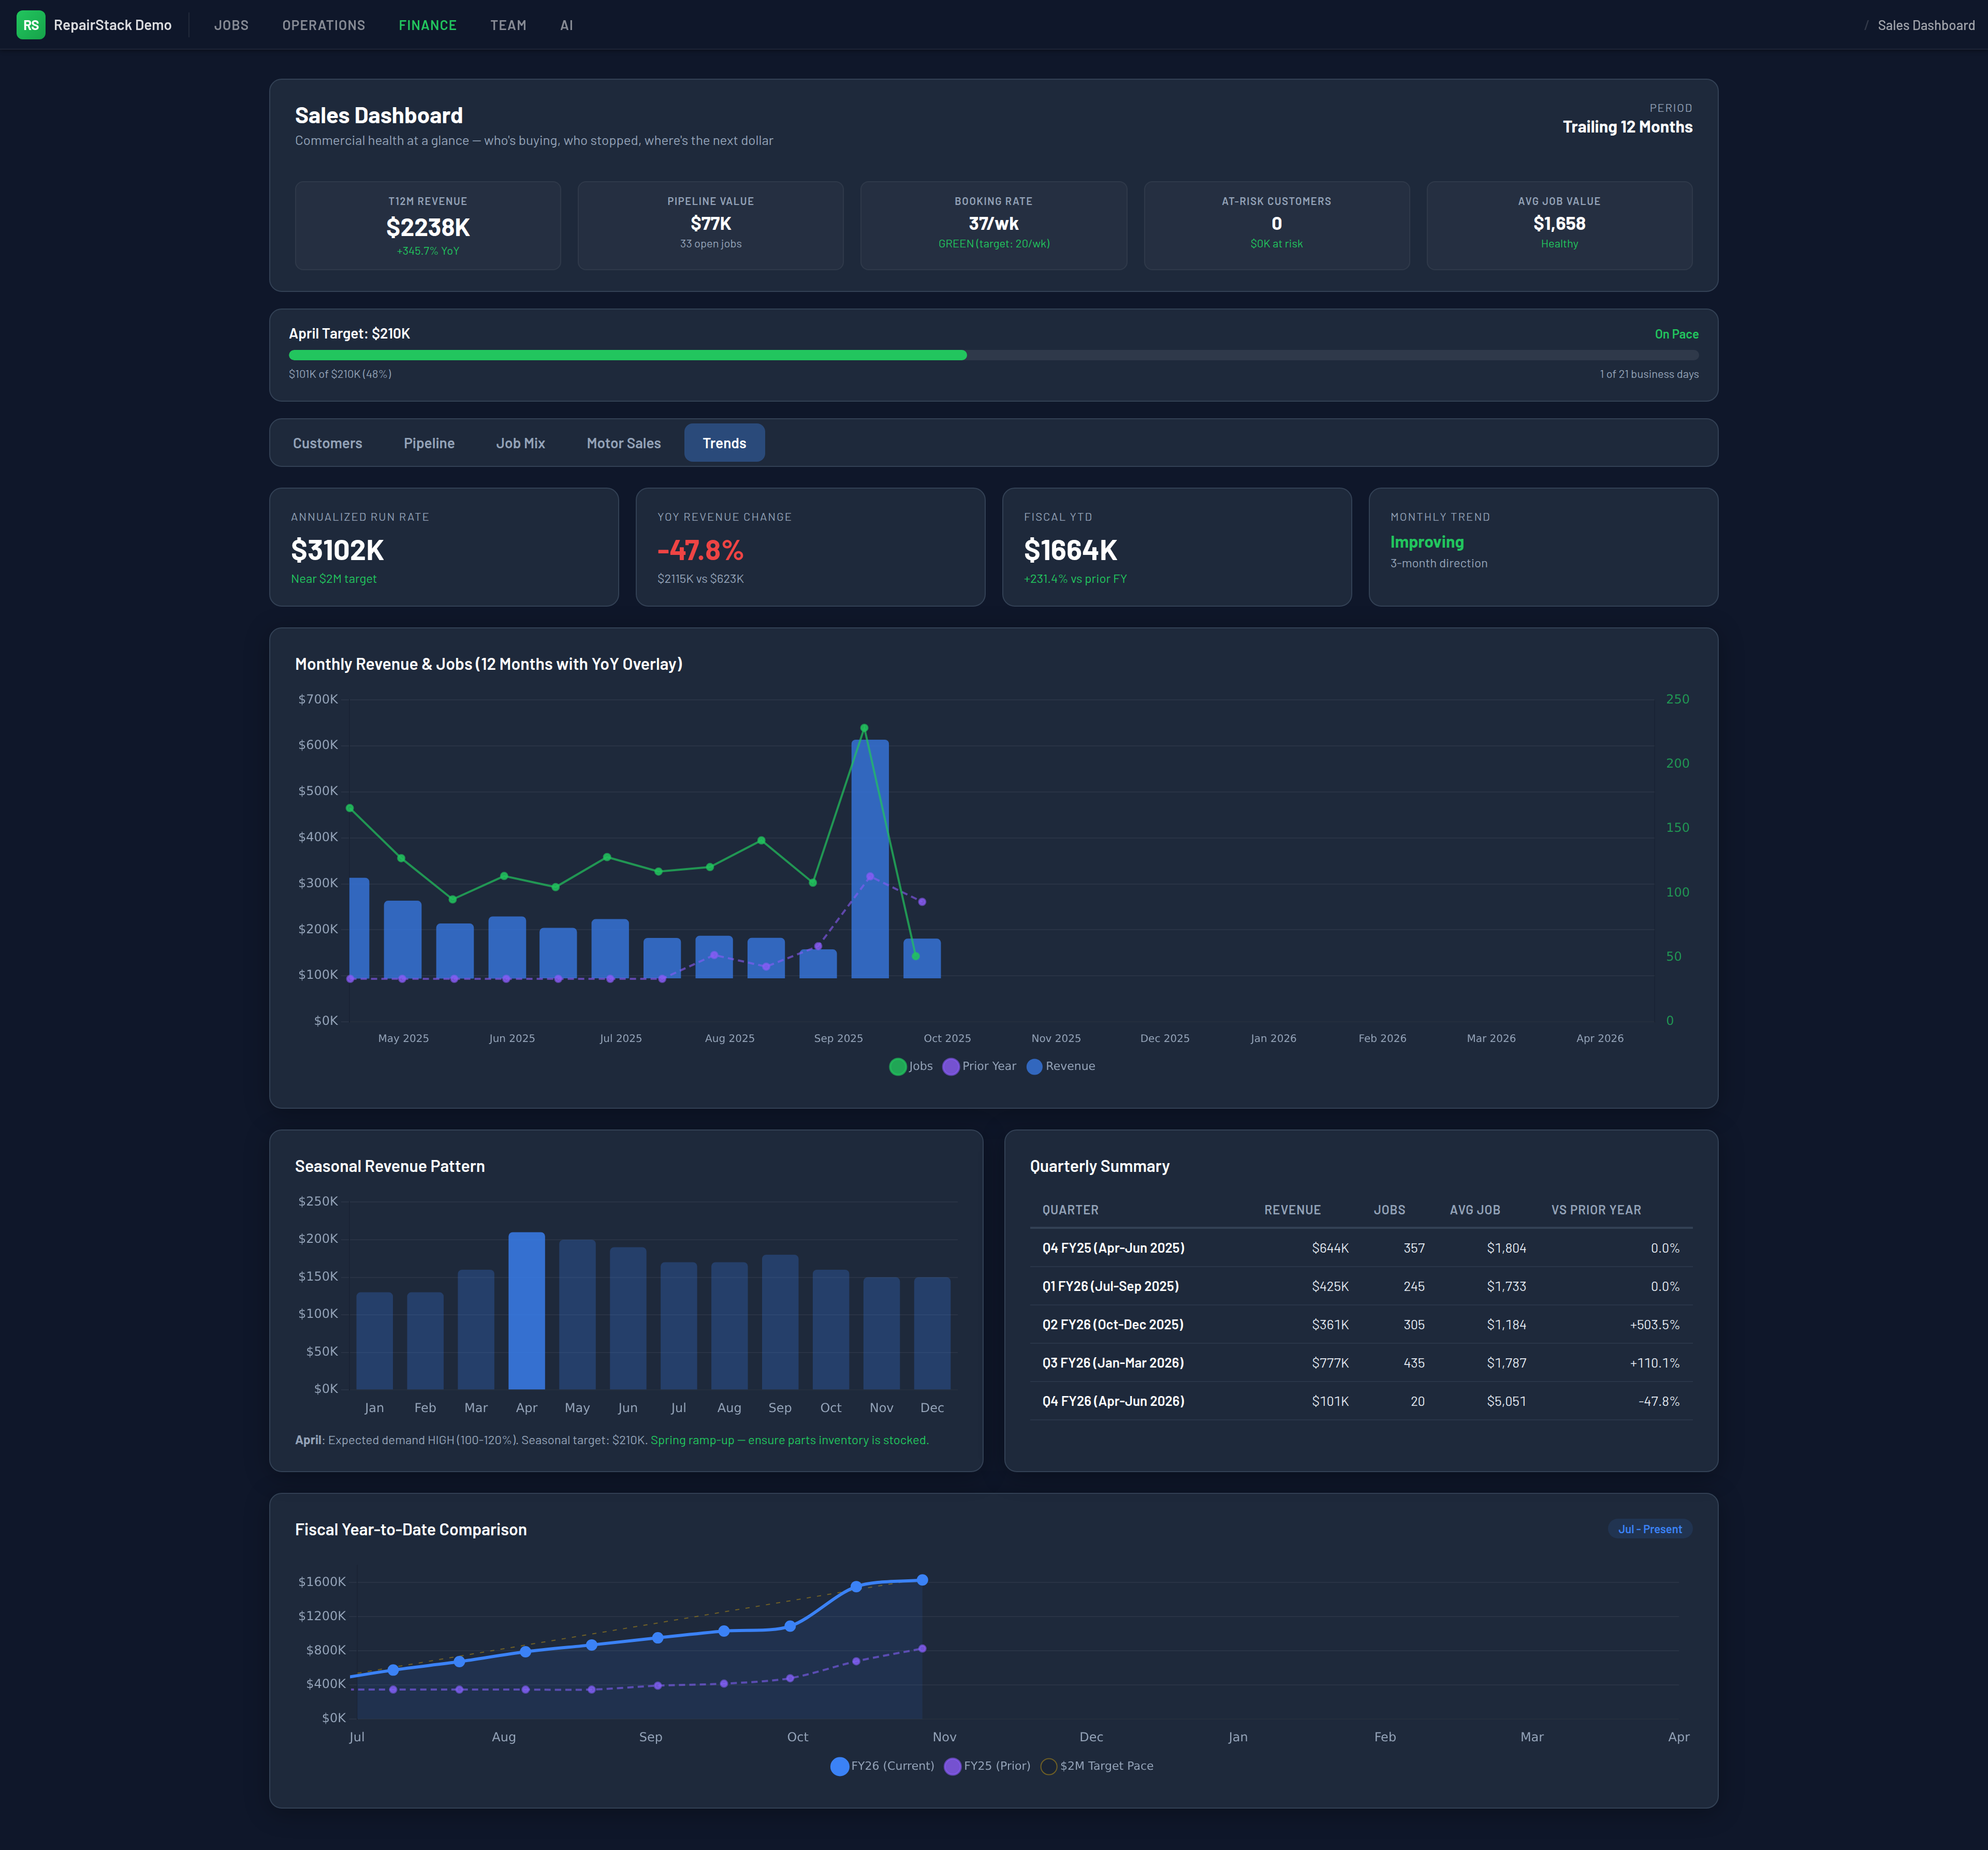Toggle Prior Year series legend marker

coord(951,1066)
